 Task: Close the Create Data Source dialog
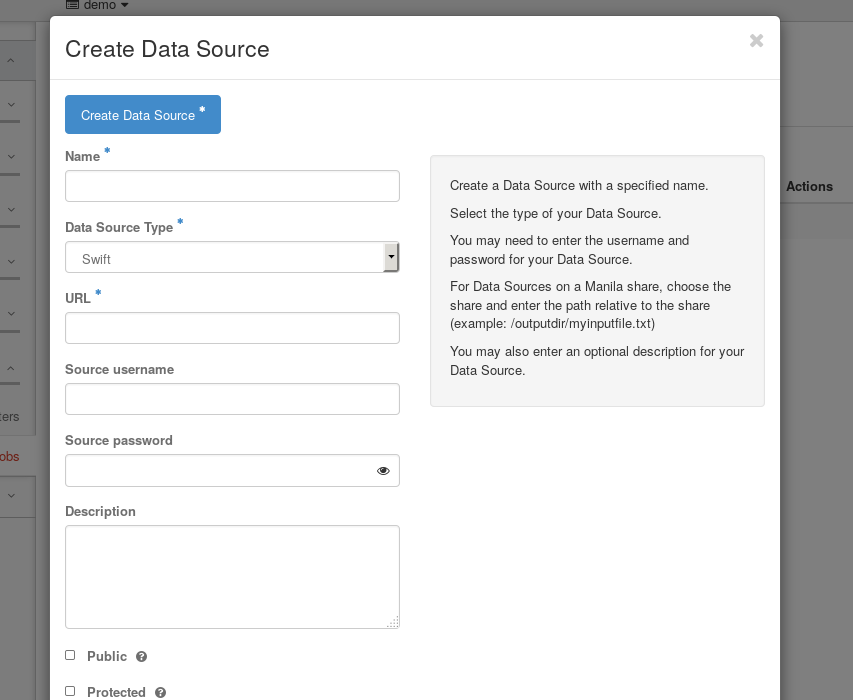(756, 41)
